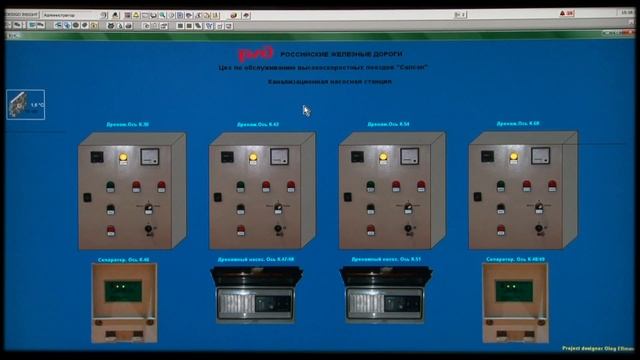Click analog meter gauge on К.54 panel

[x=409, y=156]
